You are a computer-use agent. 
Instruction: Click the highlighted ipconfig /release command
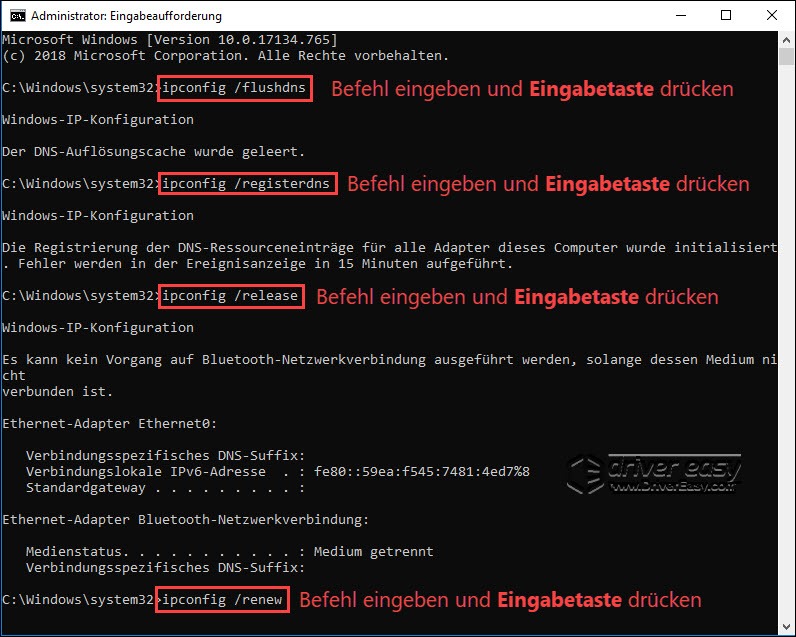click(231, 297)
